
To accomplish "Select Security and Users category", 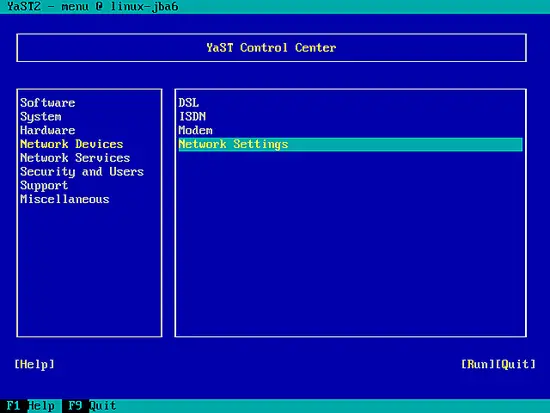I will (82, 172).
